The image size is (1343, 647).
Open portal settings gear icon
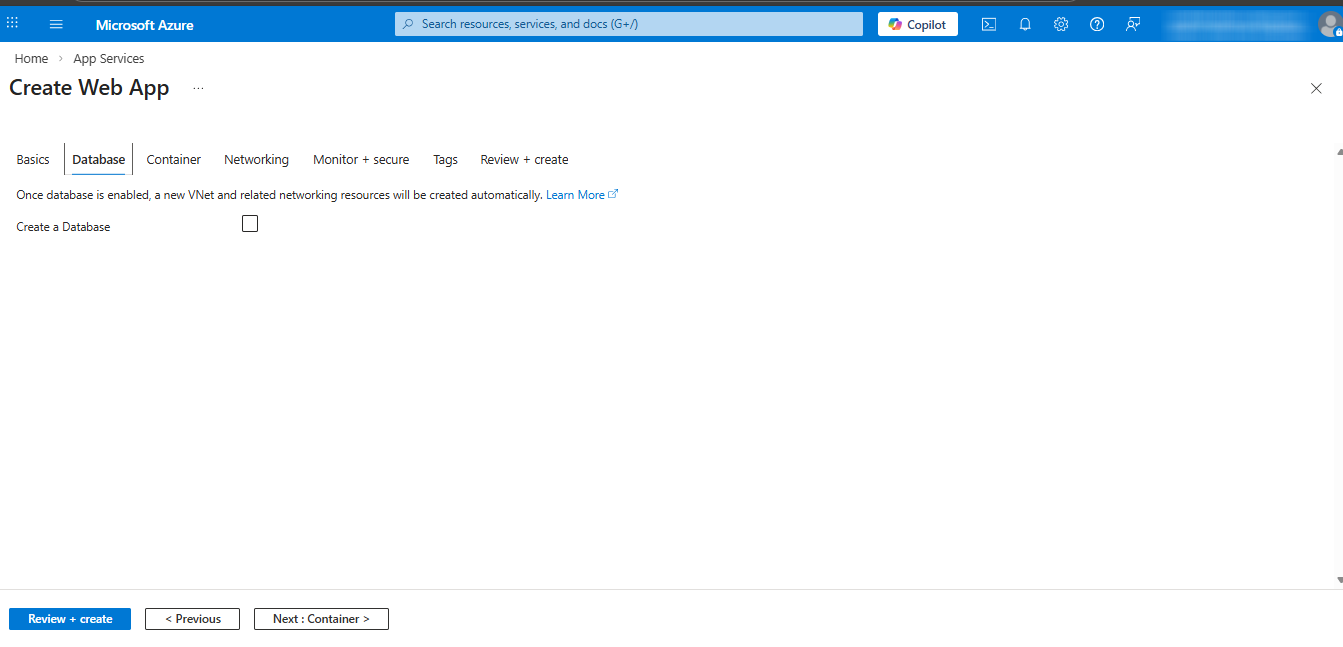tap(1061, 24)
